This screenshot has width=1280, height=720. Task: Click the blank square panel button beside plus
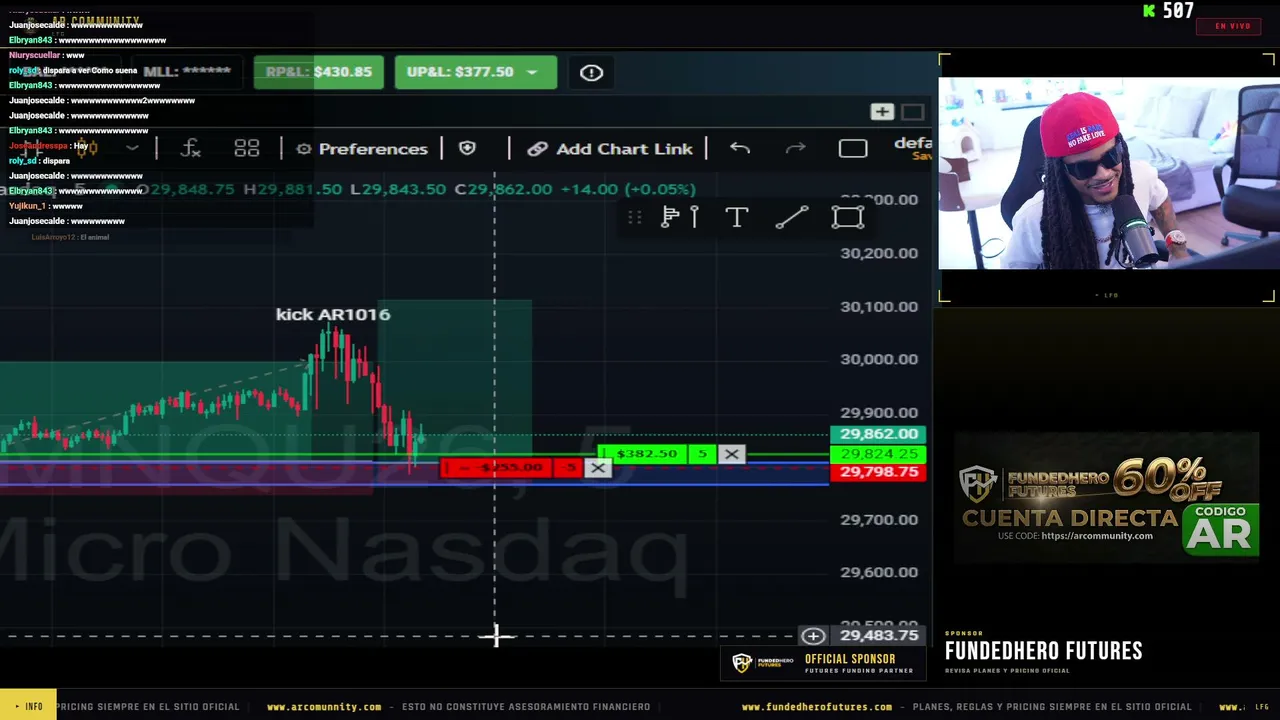(912, 112)
